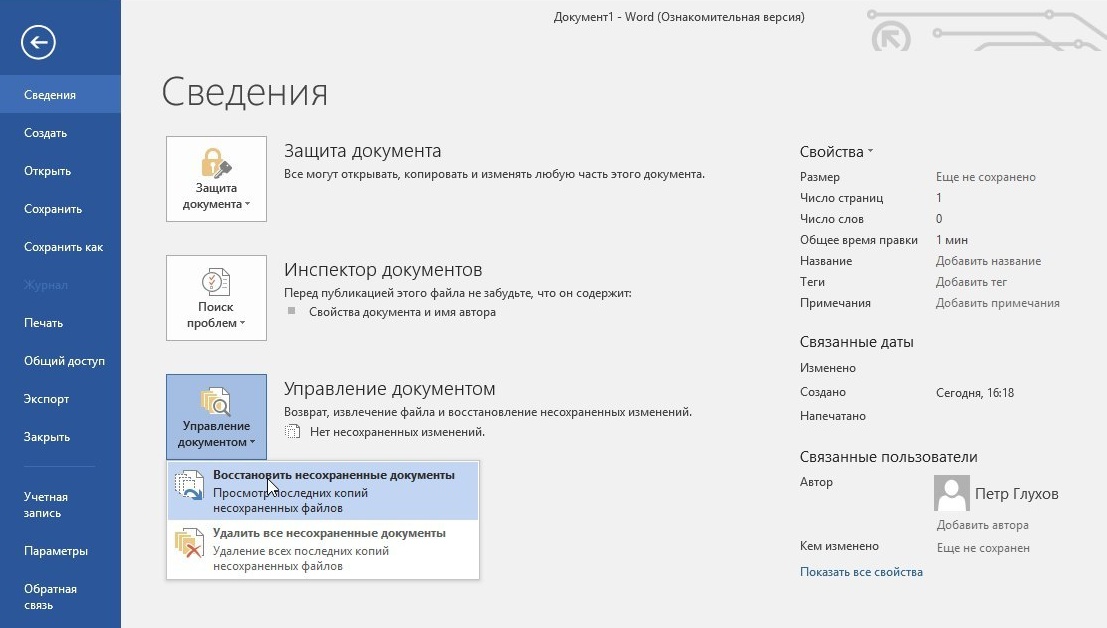The width and height of the screenshot is (1107, 628).
Task: Select Открыть in the sidebar
Action: click(61, 171)
